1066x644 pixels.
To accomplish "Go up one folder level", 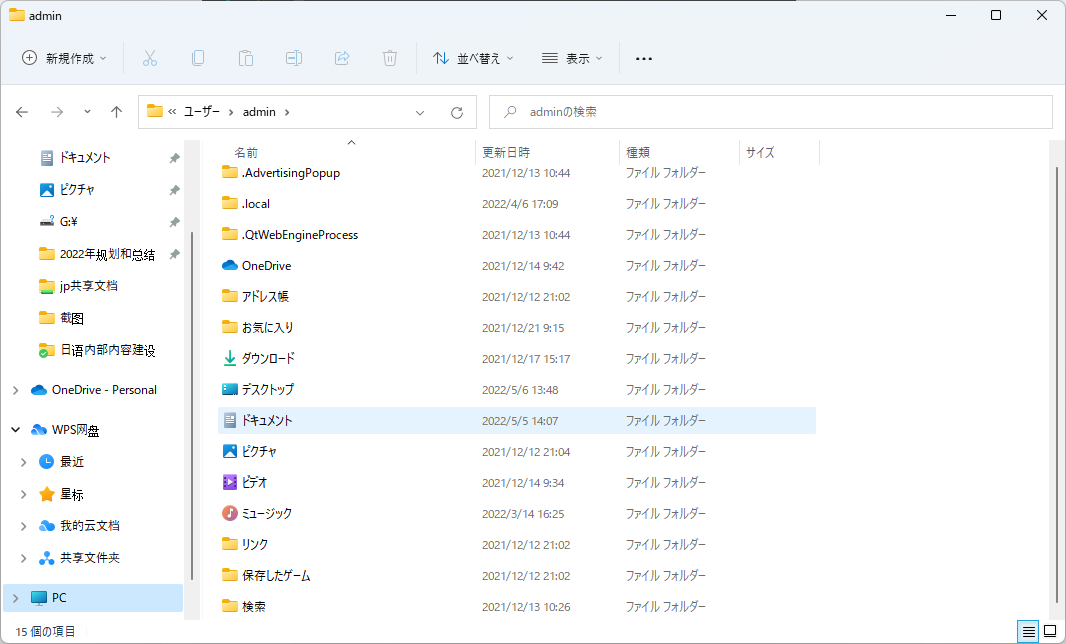I will pyautogui.click(x=116, y=113).
